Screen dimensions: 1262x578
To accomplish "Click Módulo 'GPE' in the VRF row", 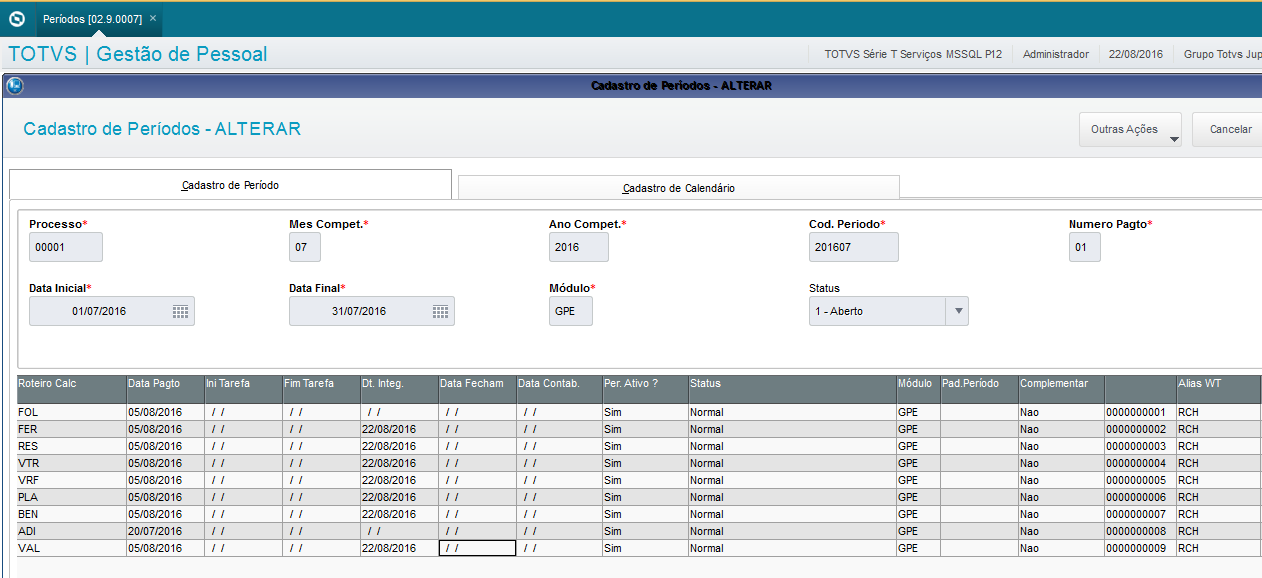I will point(919,480).
